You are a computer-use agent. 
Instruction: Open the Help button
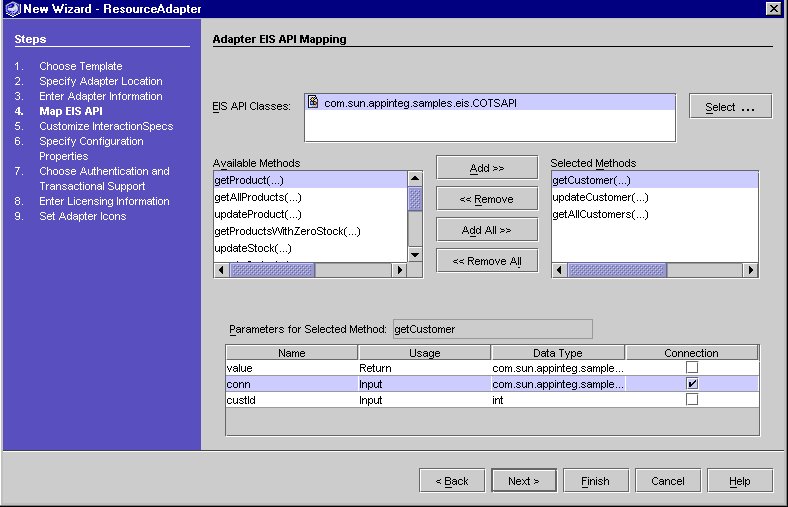(740, 481)
